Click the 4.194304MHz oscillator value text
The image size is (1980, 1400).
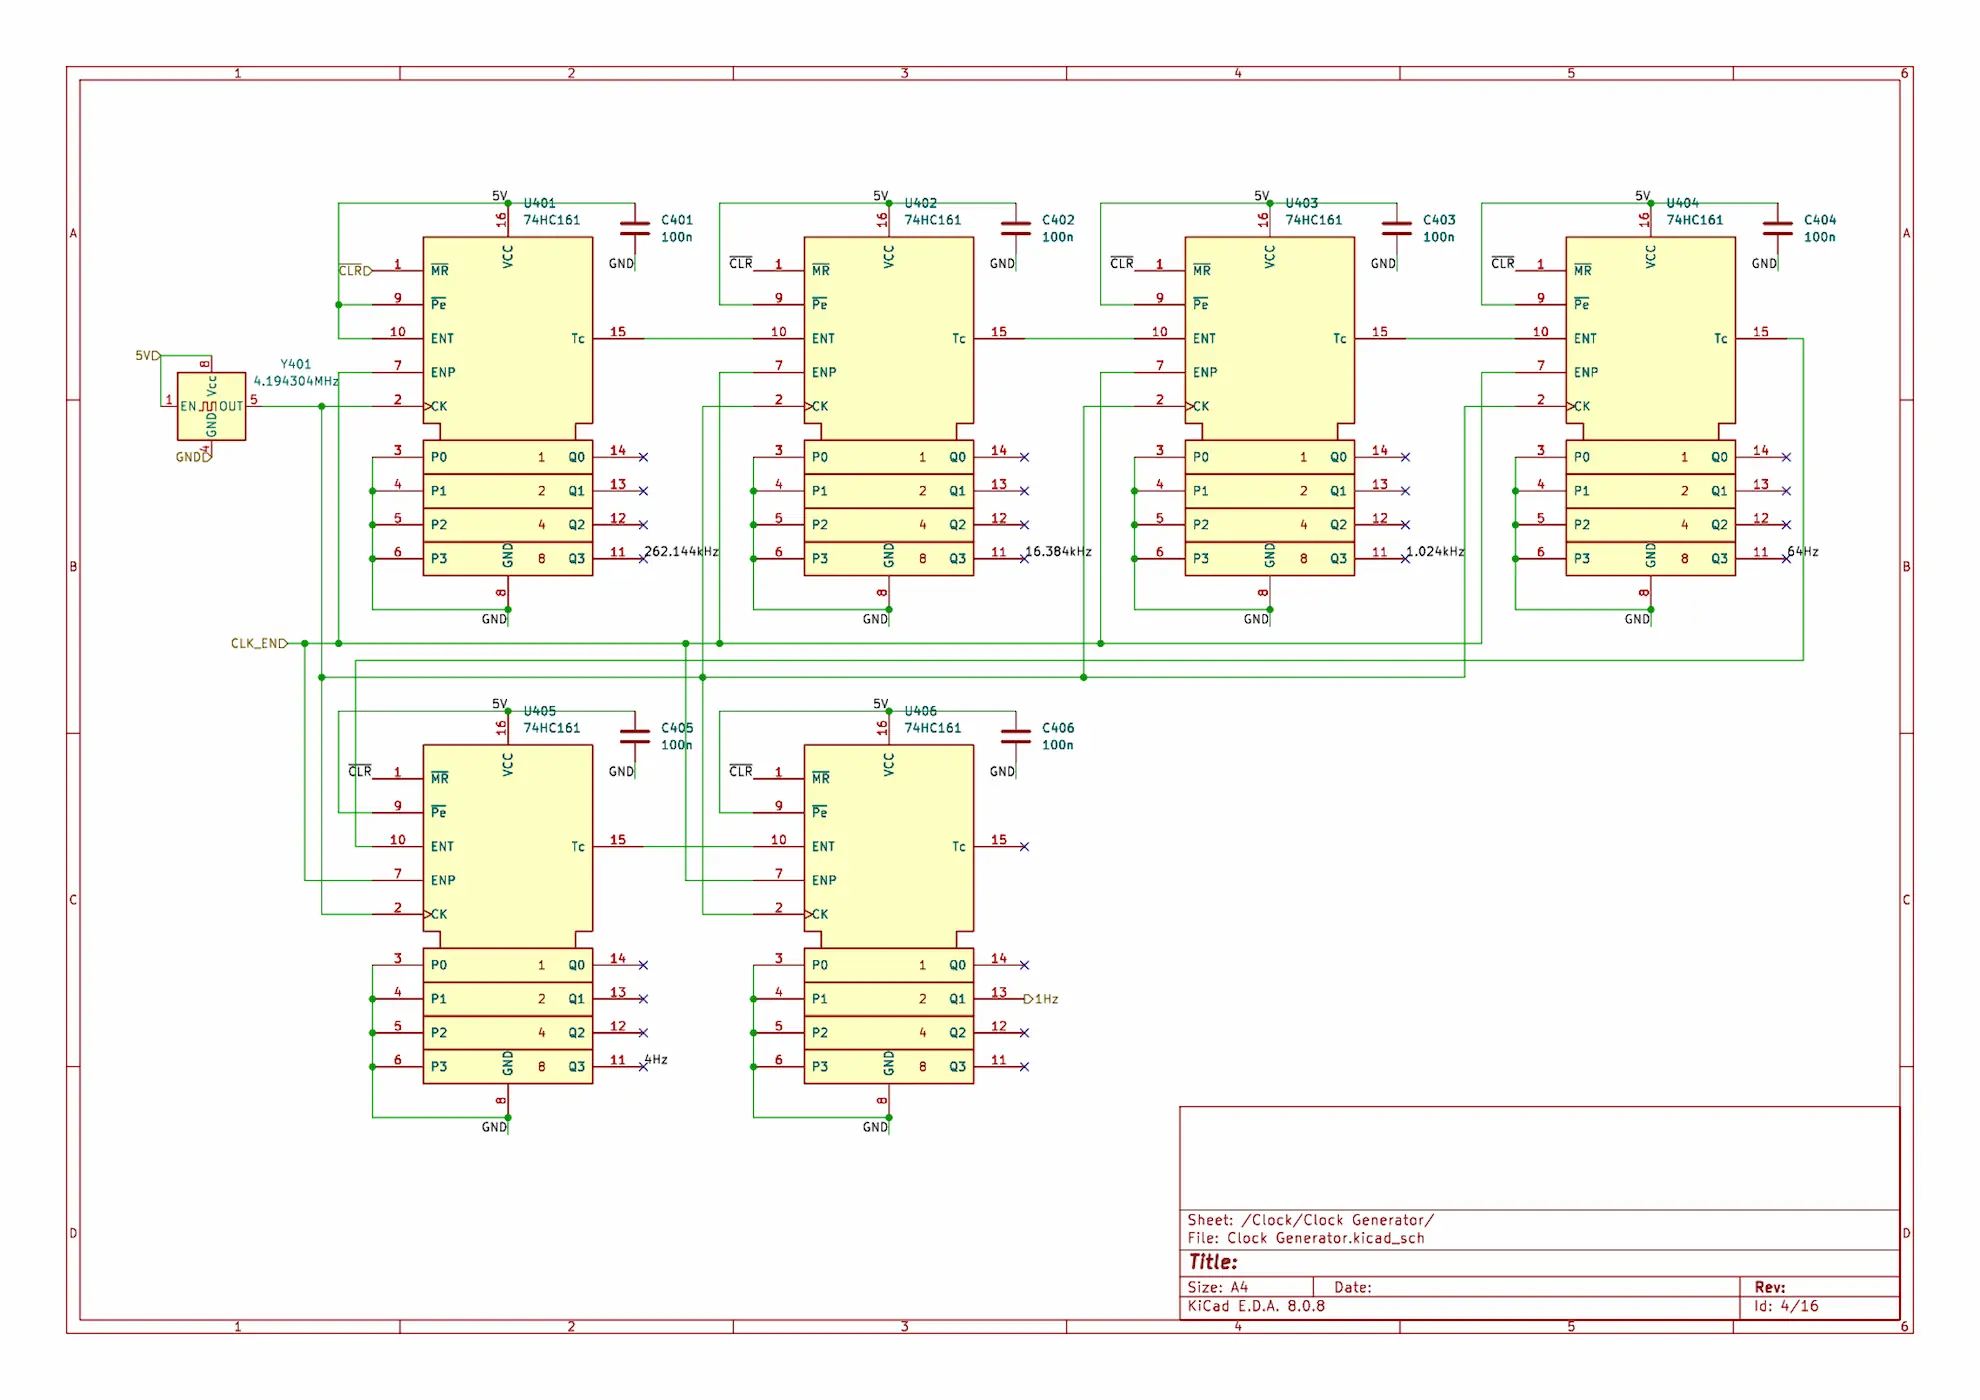pyautogui.click(x=296, y=381)
